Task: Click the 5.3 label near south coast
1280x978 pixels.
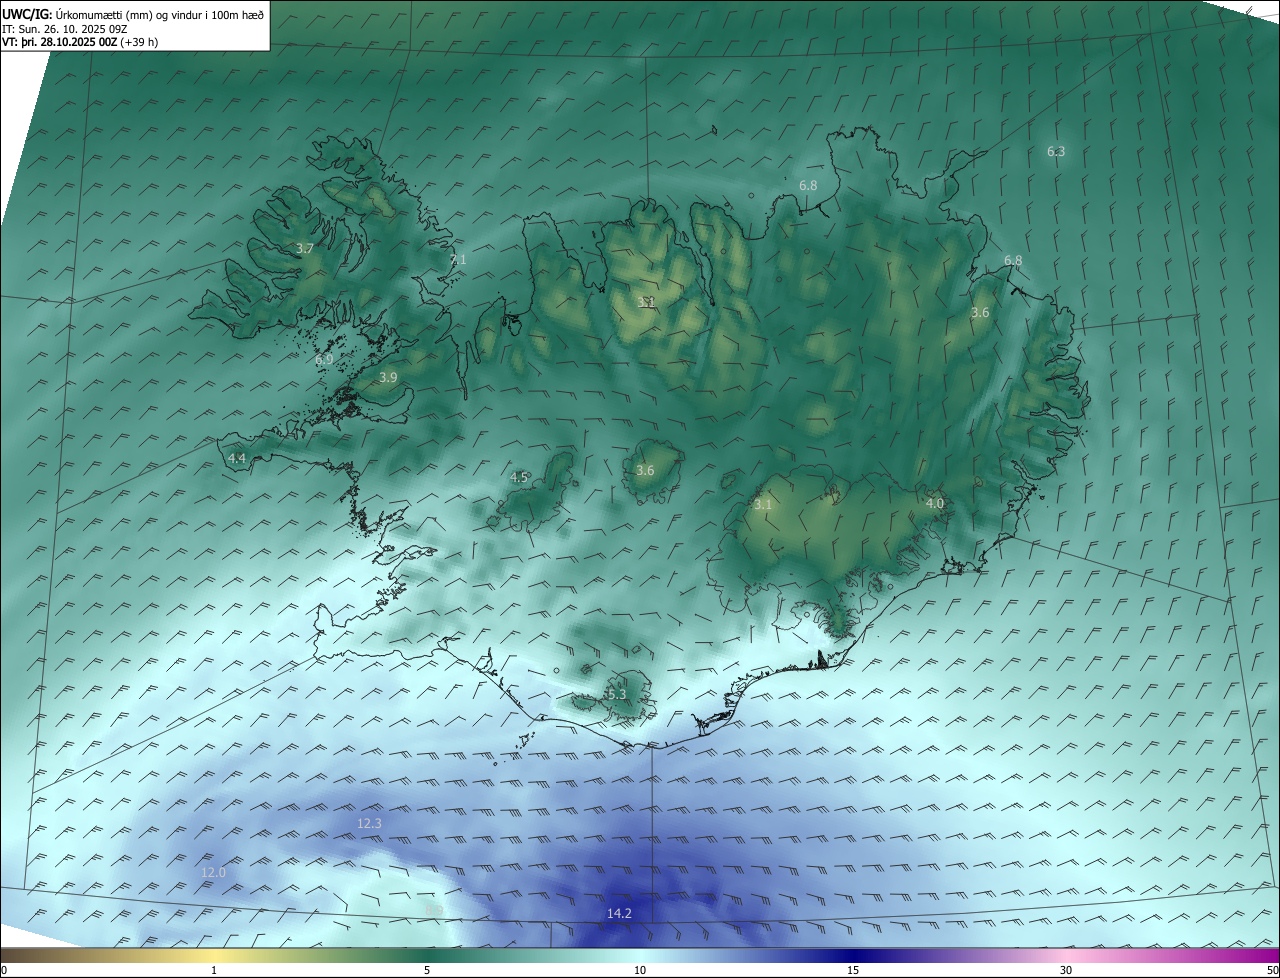Action: [616, 694]
